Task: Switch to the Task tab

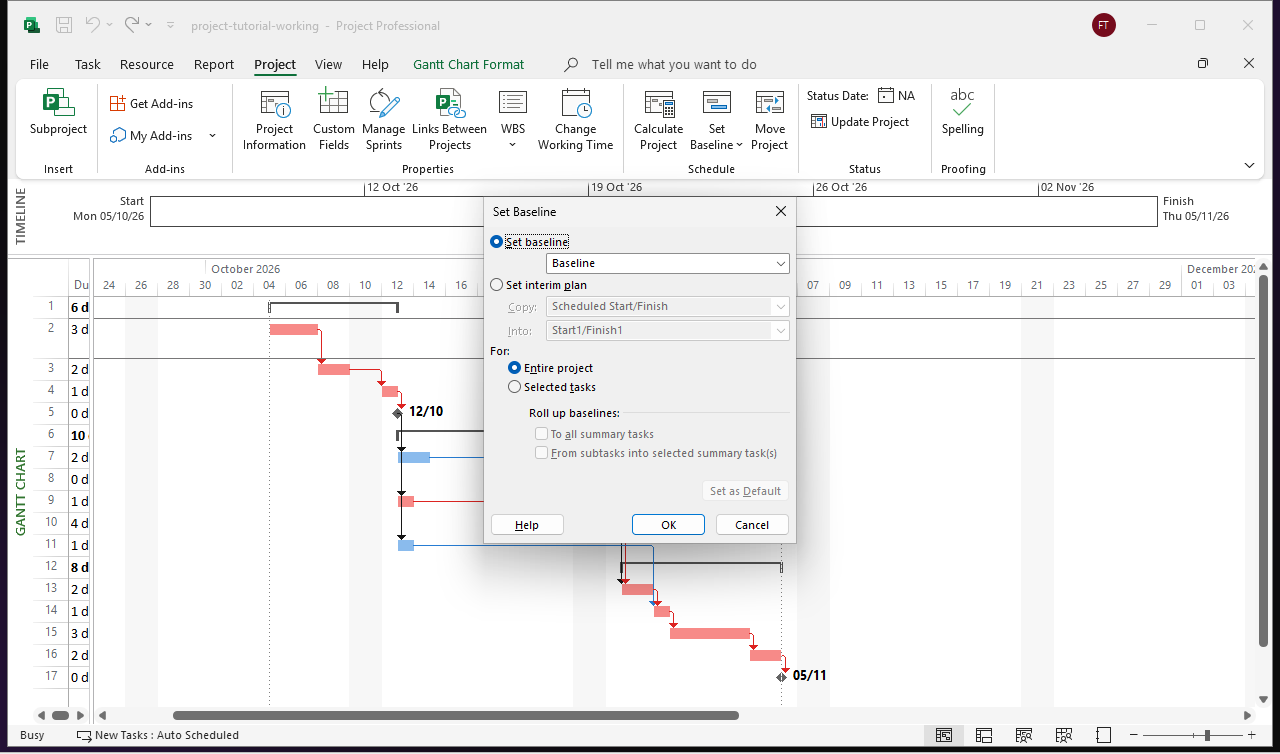Action: (88, 64)
